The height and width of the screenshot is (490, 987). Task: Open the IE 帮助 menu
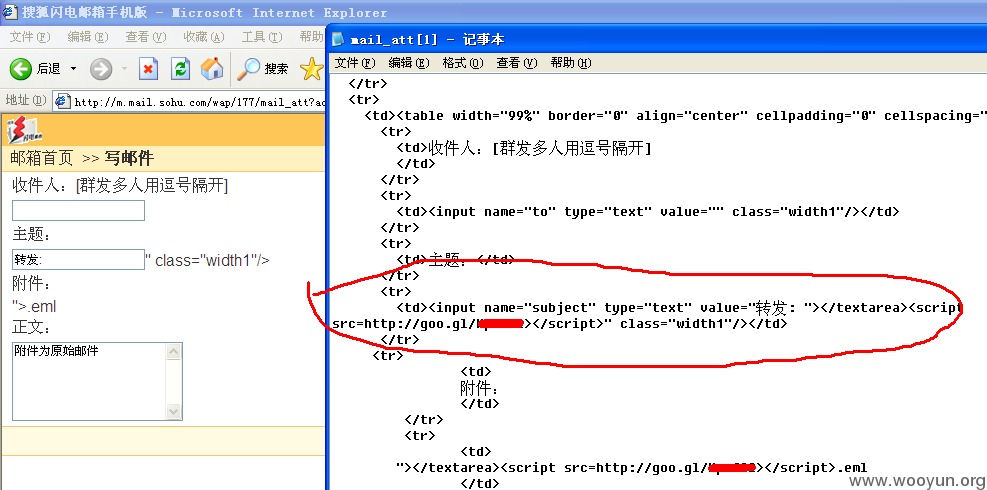[x=312, y=37]
